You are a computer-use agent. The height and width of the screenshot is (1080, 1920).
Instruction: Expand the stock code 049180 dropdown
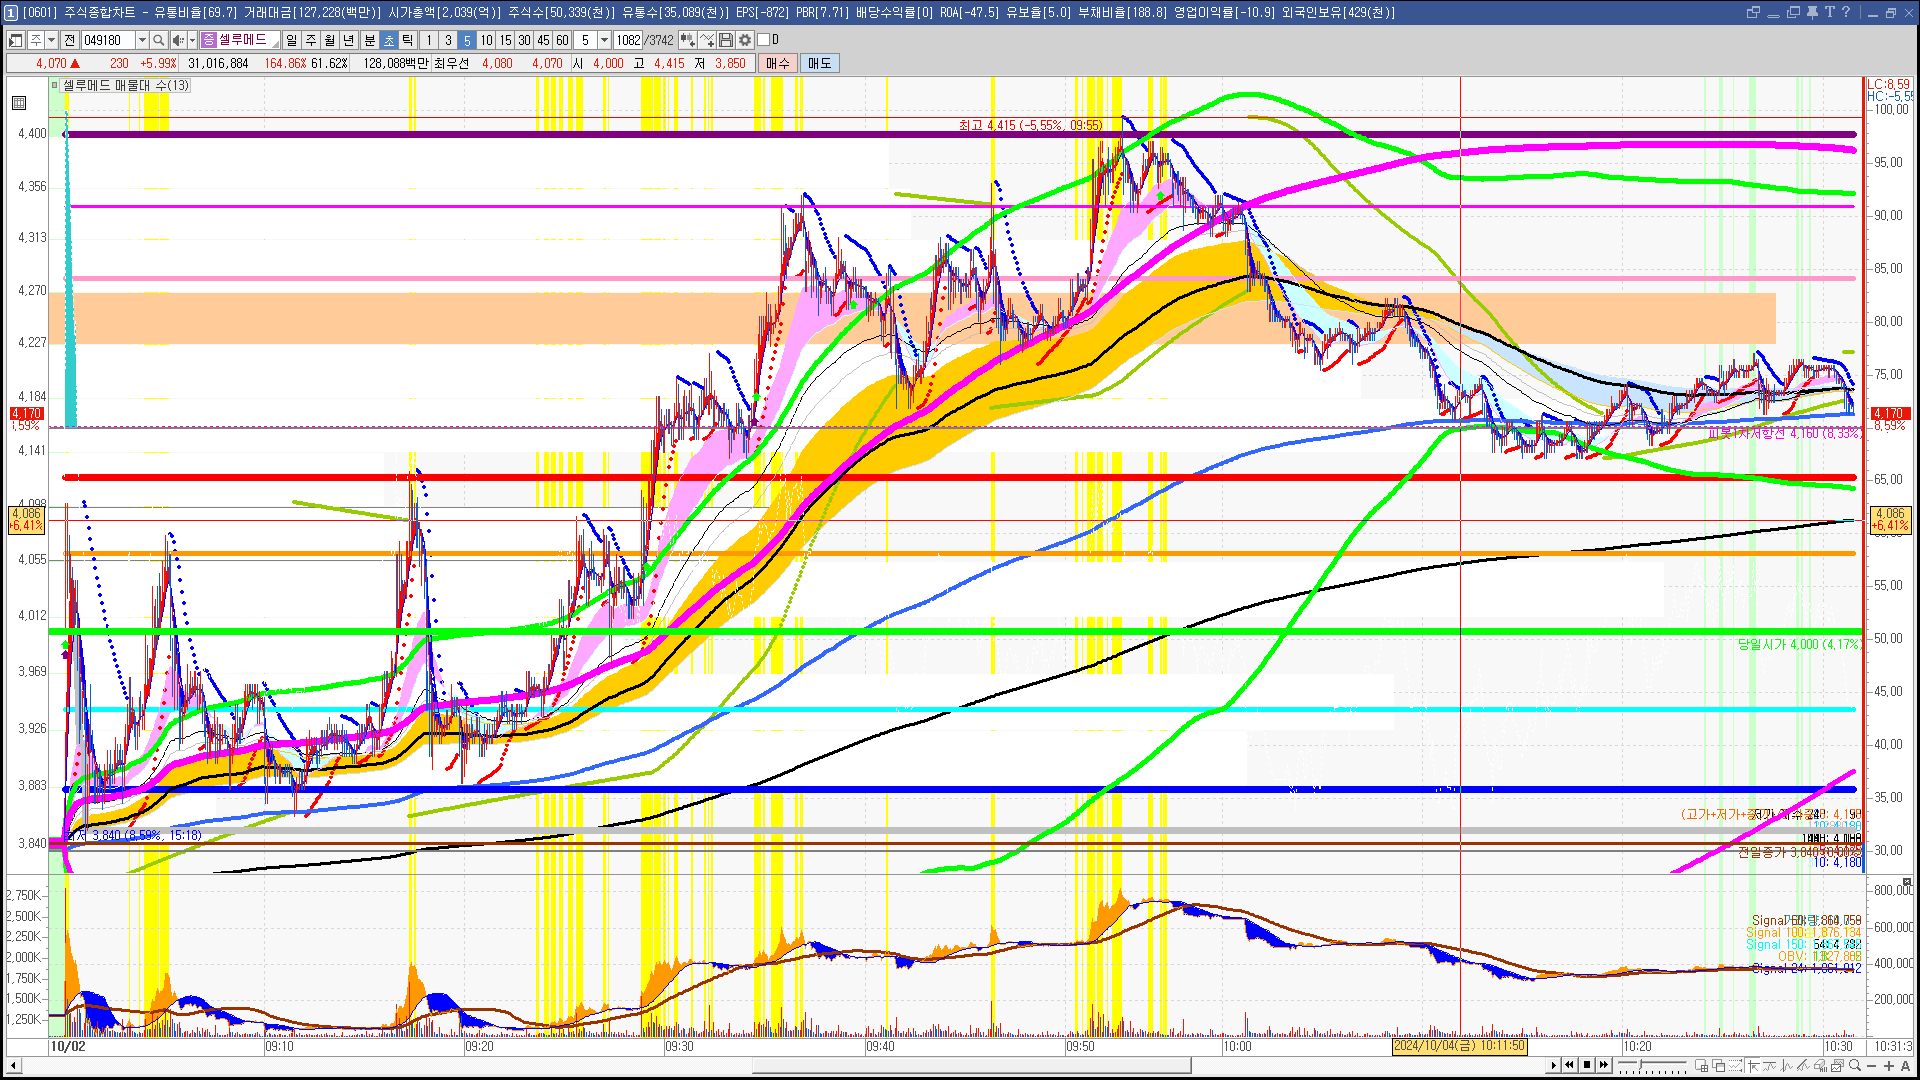[x=142, y=40]
